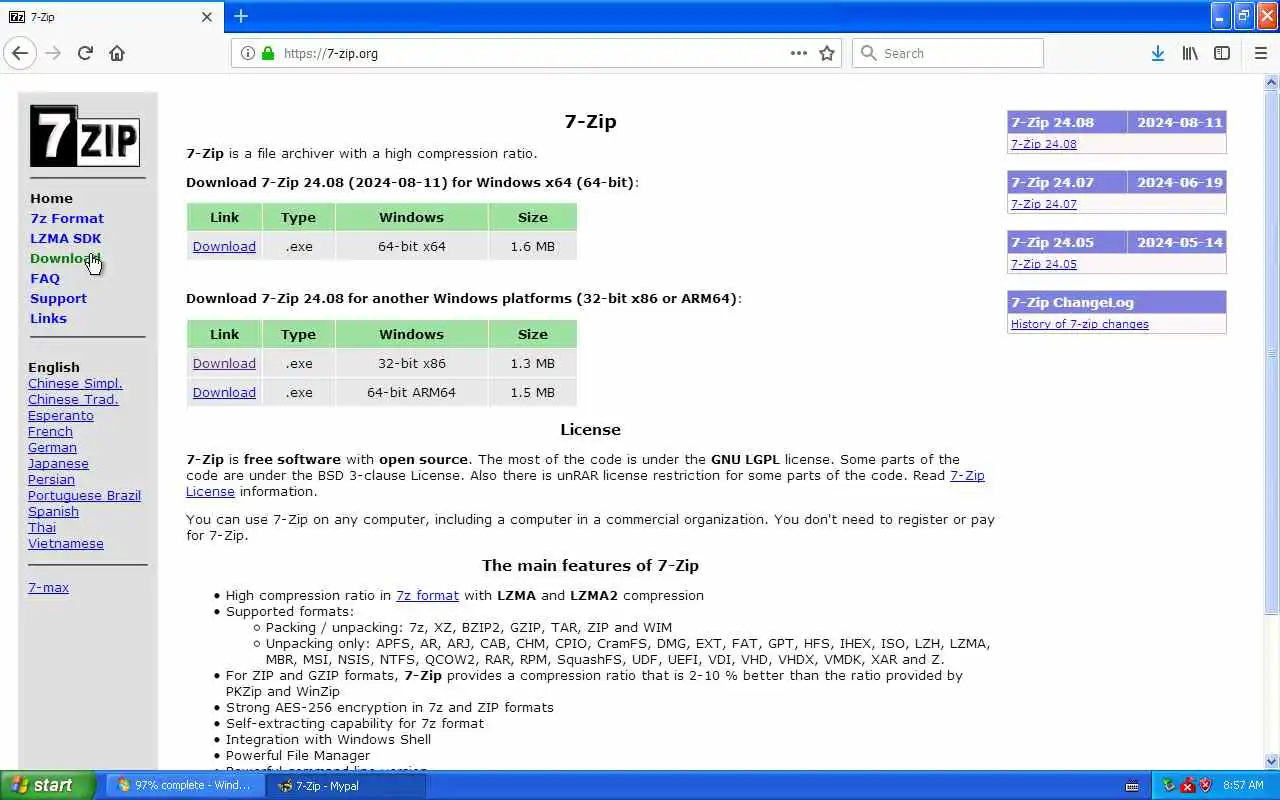Open the 7z Format page
This screenshot has width=1280, height=800.
67,218
